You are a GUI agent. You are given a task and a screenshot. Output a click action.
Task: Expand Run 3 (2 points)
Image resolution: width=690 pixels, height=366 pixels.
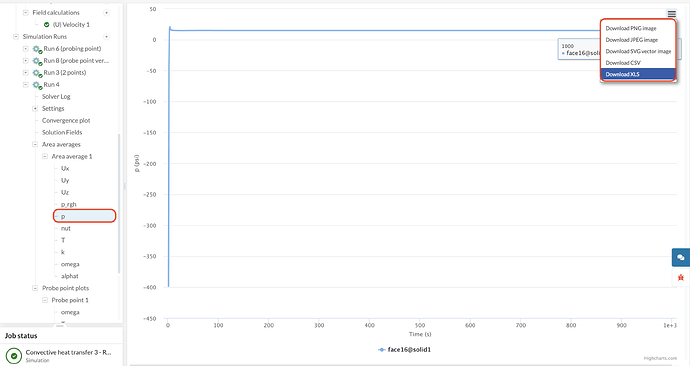click(26, 72)
